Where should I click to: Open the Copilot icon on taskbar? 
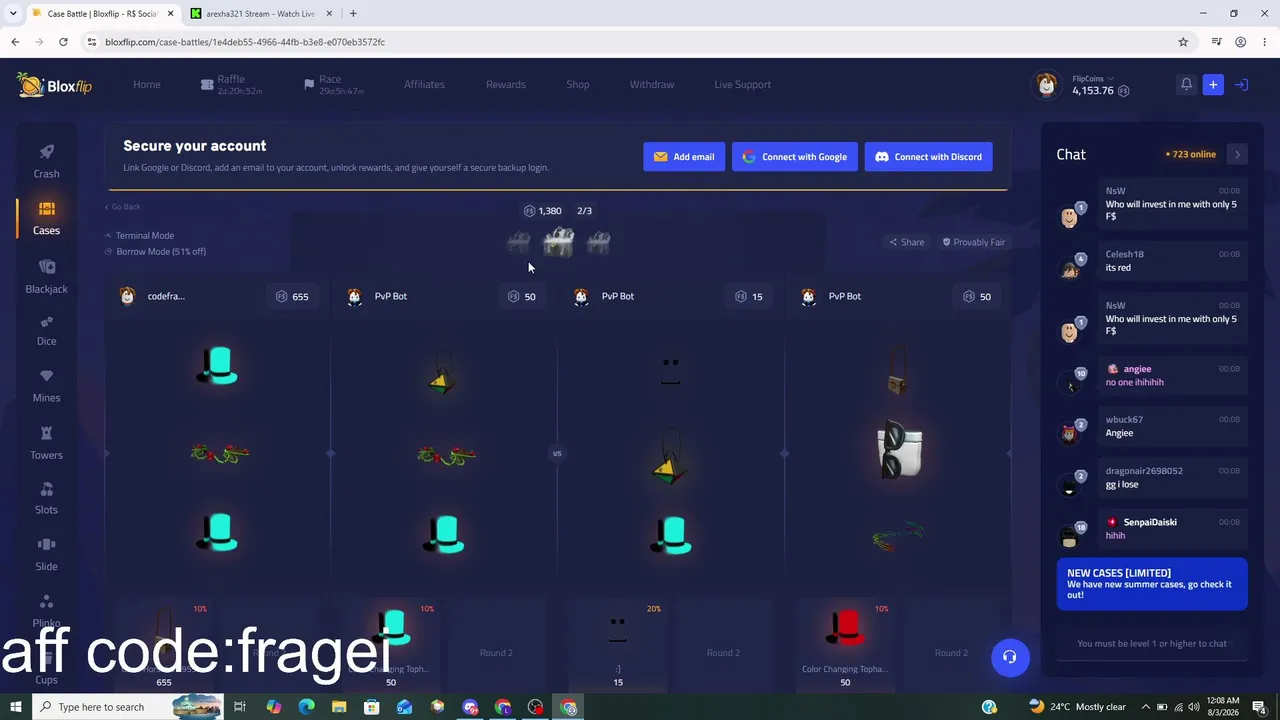coord(273,707)
